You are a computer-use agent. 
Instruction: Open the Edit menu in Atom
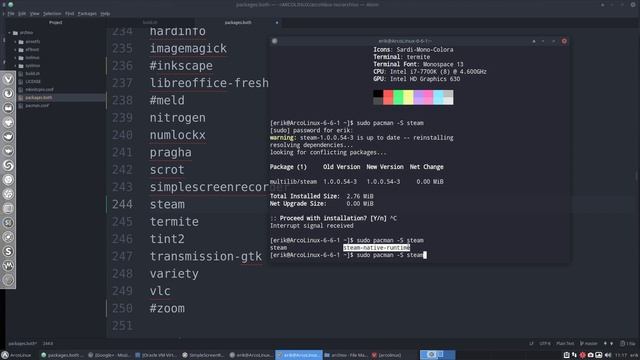tap(22, 13)
